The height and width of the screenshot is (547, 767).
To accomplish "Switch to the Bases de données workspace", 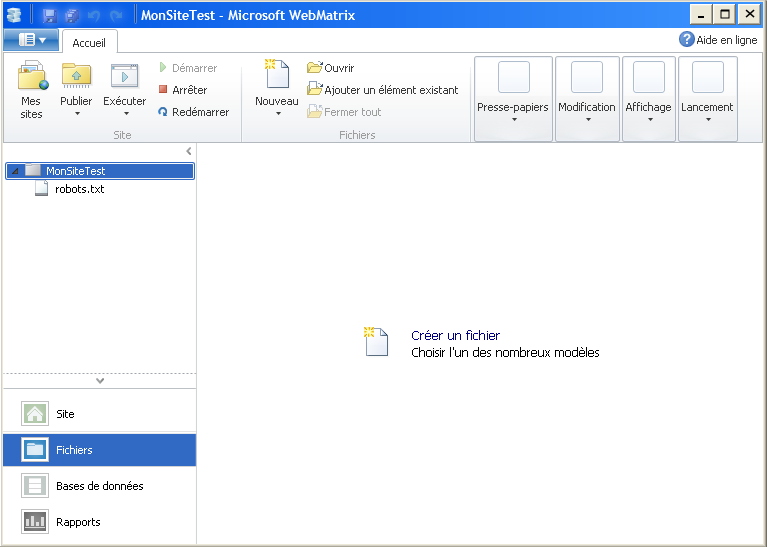I will [x=99, y=486].
